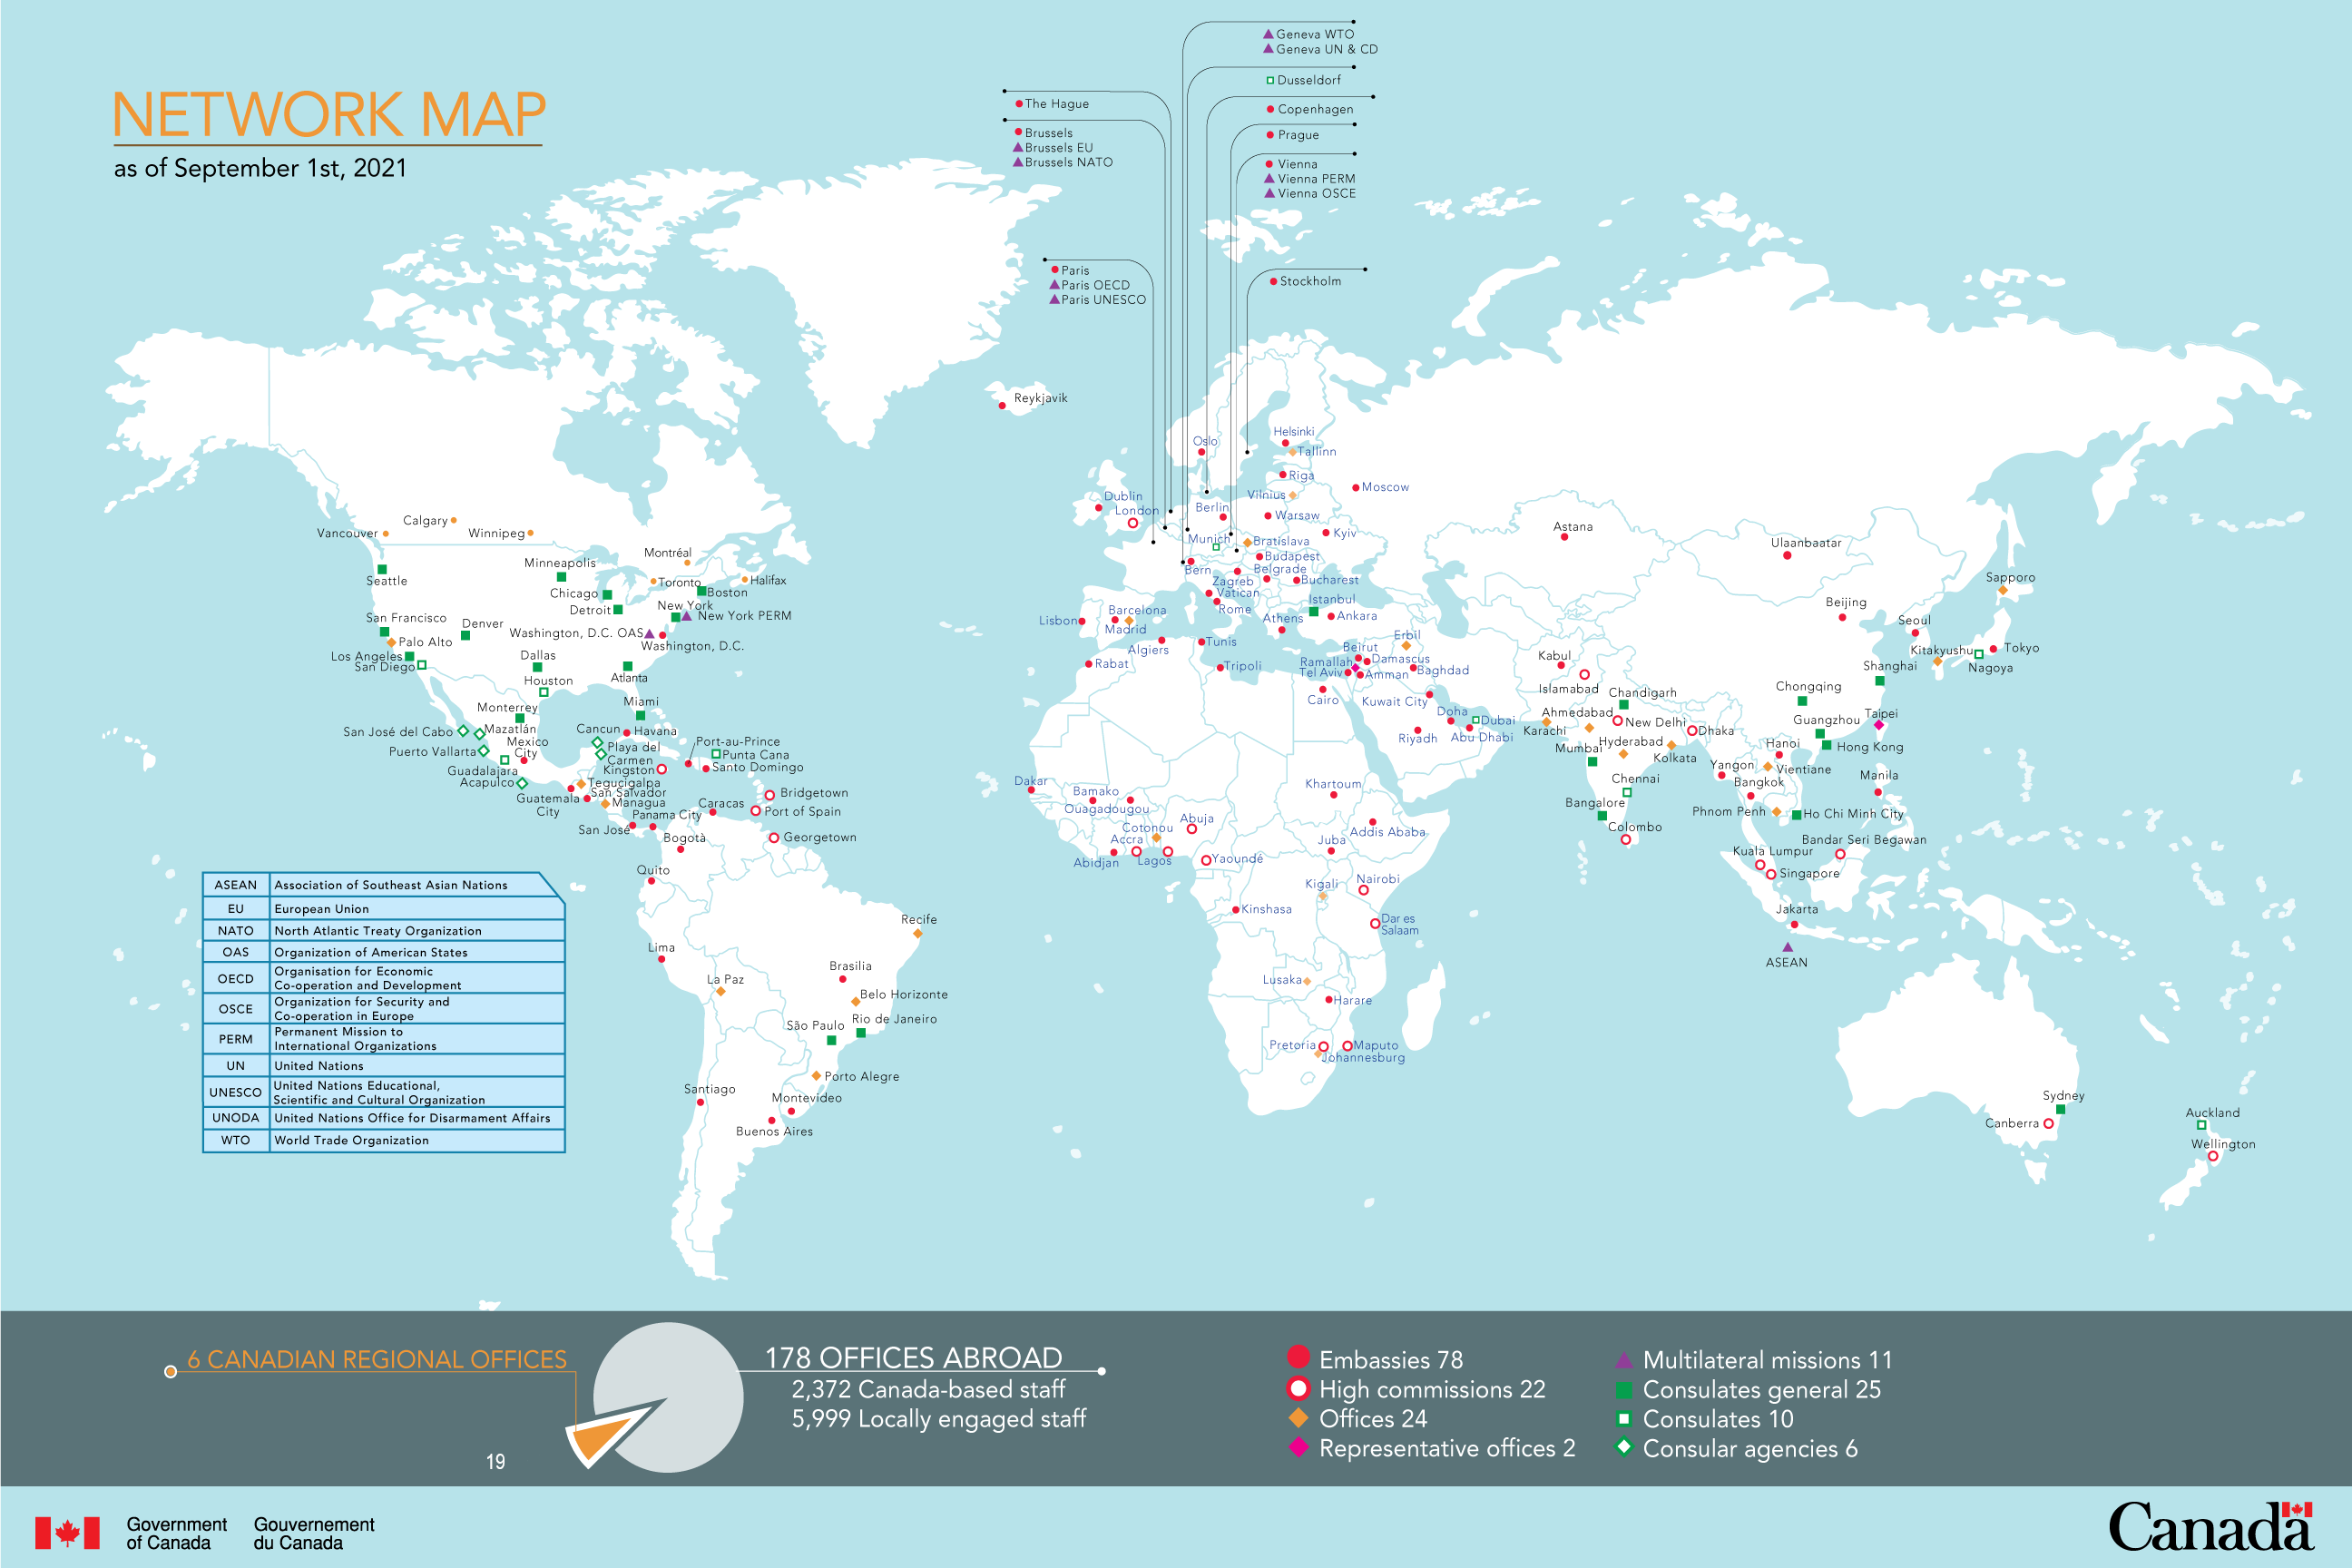Click the green Consulates general square icon

[1624, 1389]
